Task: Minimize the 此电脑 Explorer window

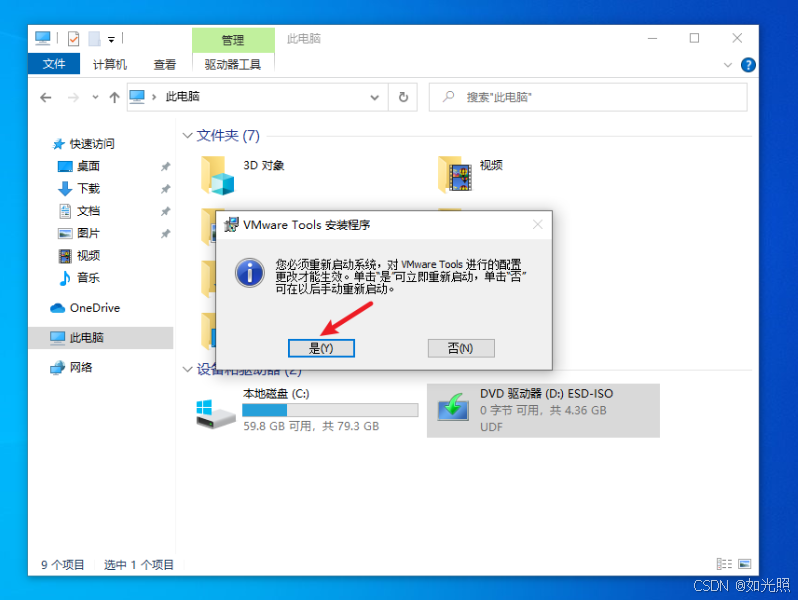Action: (x=652, y=38)
